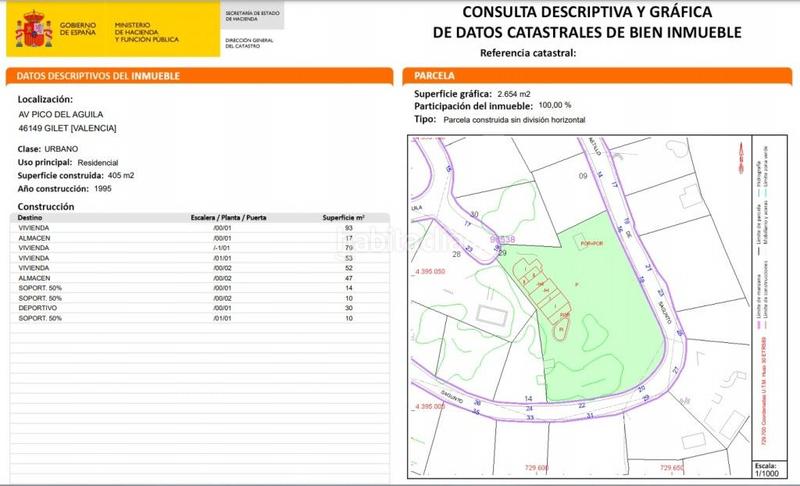800x486 pixels.
Task: Click the Superficie m² column header
Action: pos(343,217)
